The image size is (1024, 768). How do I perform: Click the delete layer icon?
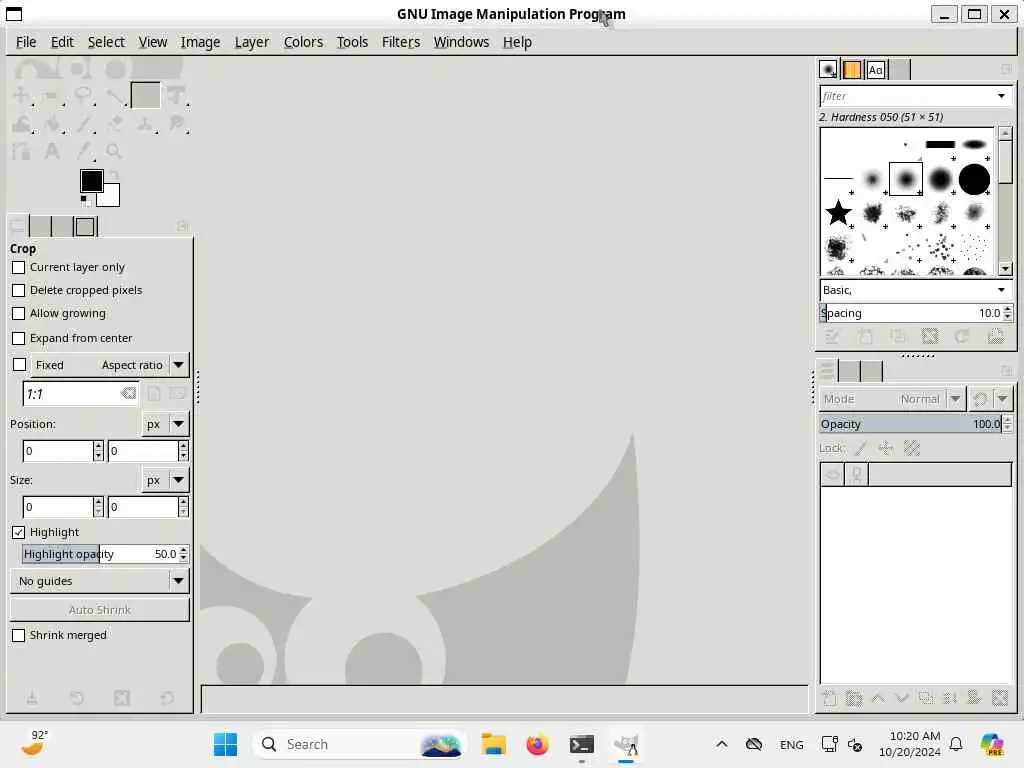click(x=1000, y=698)
